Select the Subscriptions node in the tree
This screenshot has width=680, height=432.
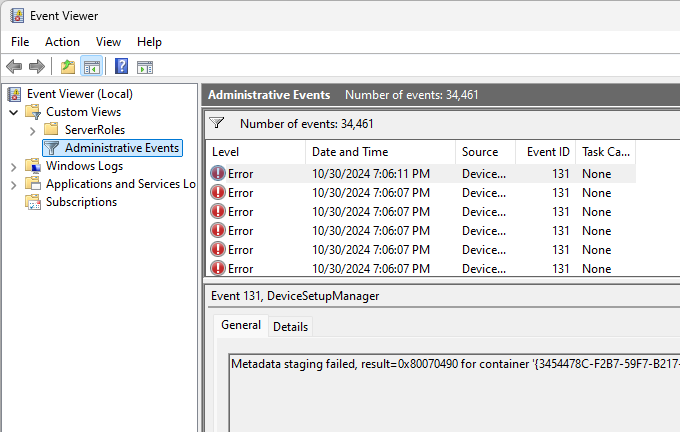[81, 202]
